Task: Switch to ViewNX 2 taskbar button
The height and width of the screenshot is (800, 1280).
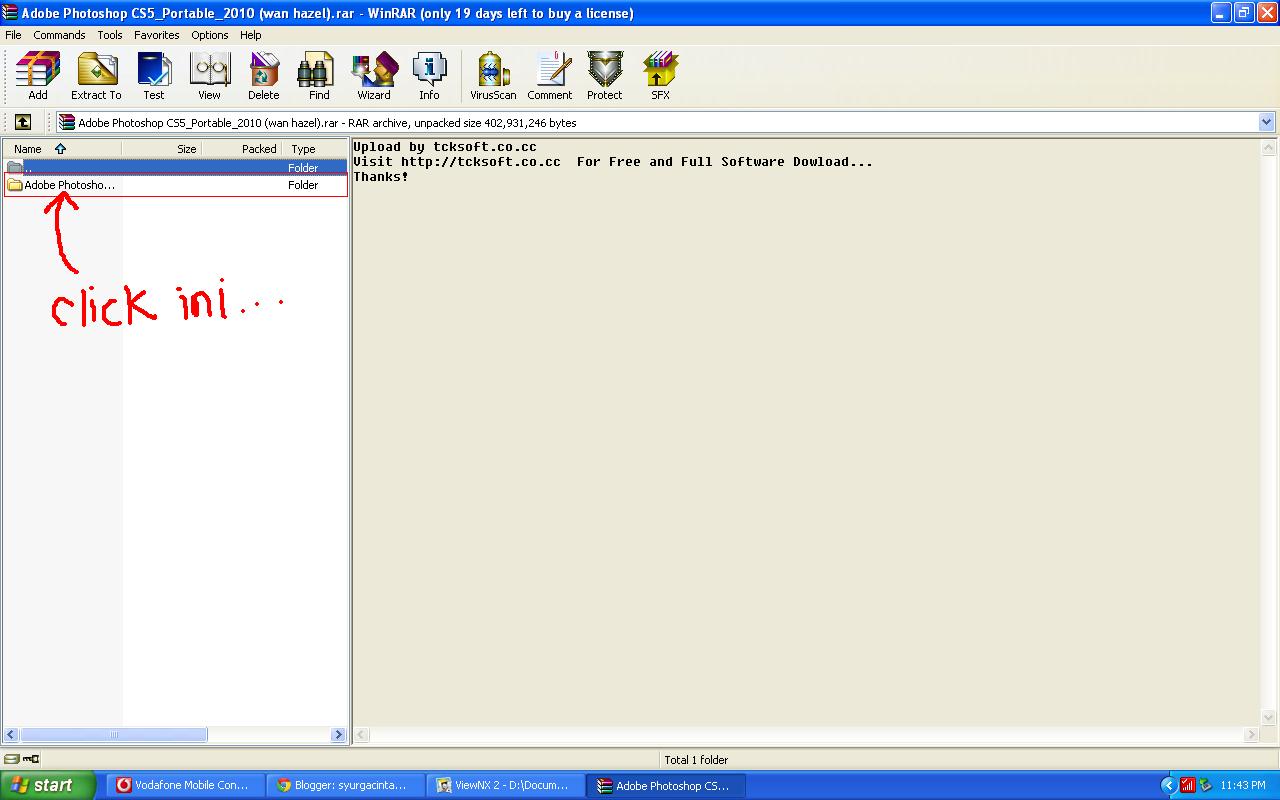Action: [x=506, y=785]
